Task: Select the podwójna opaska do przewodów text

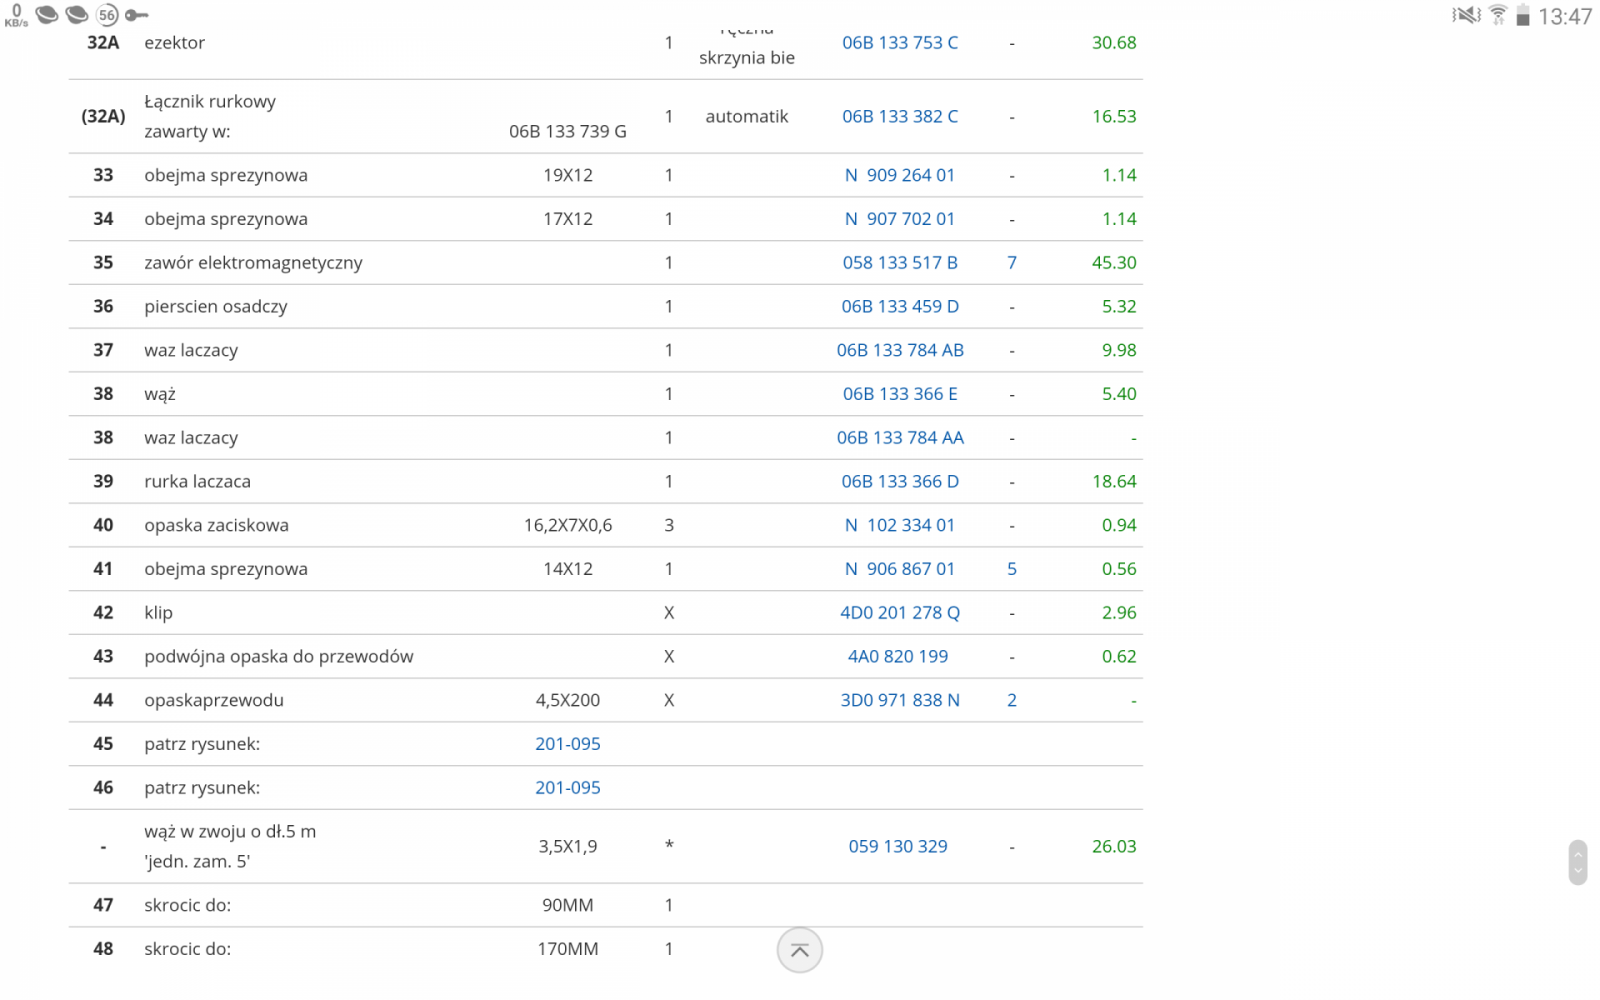Action: (279, 657)
